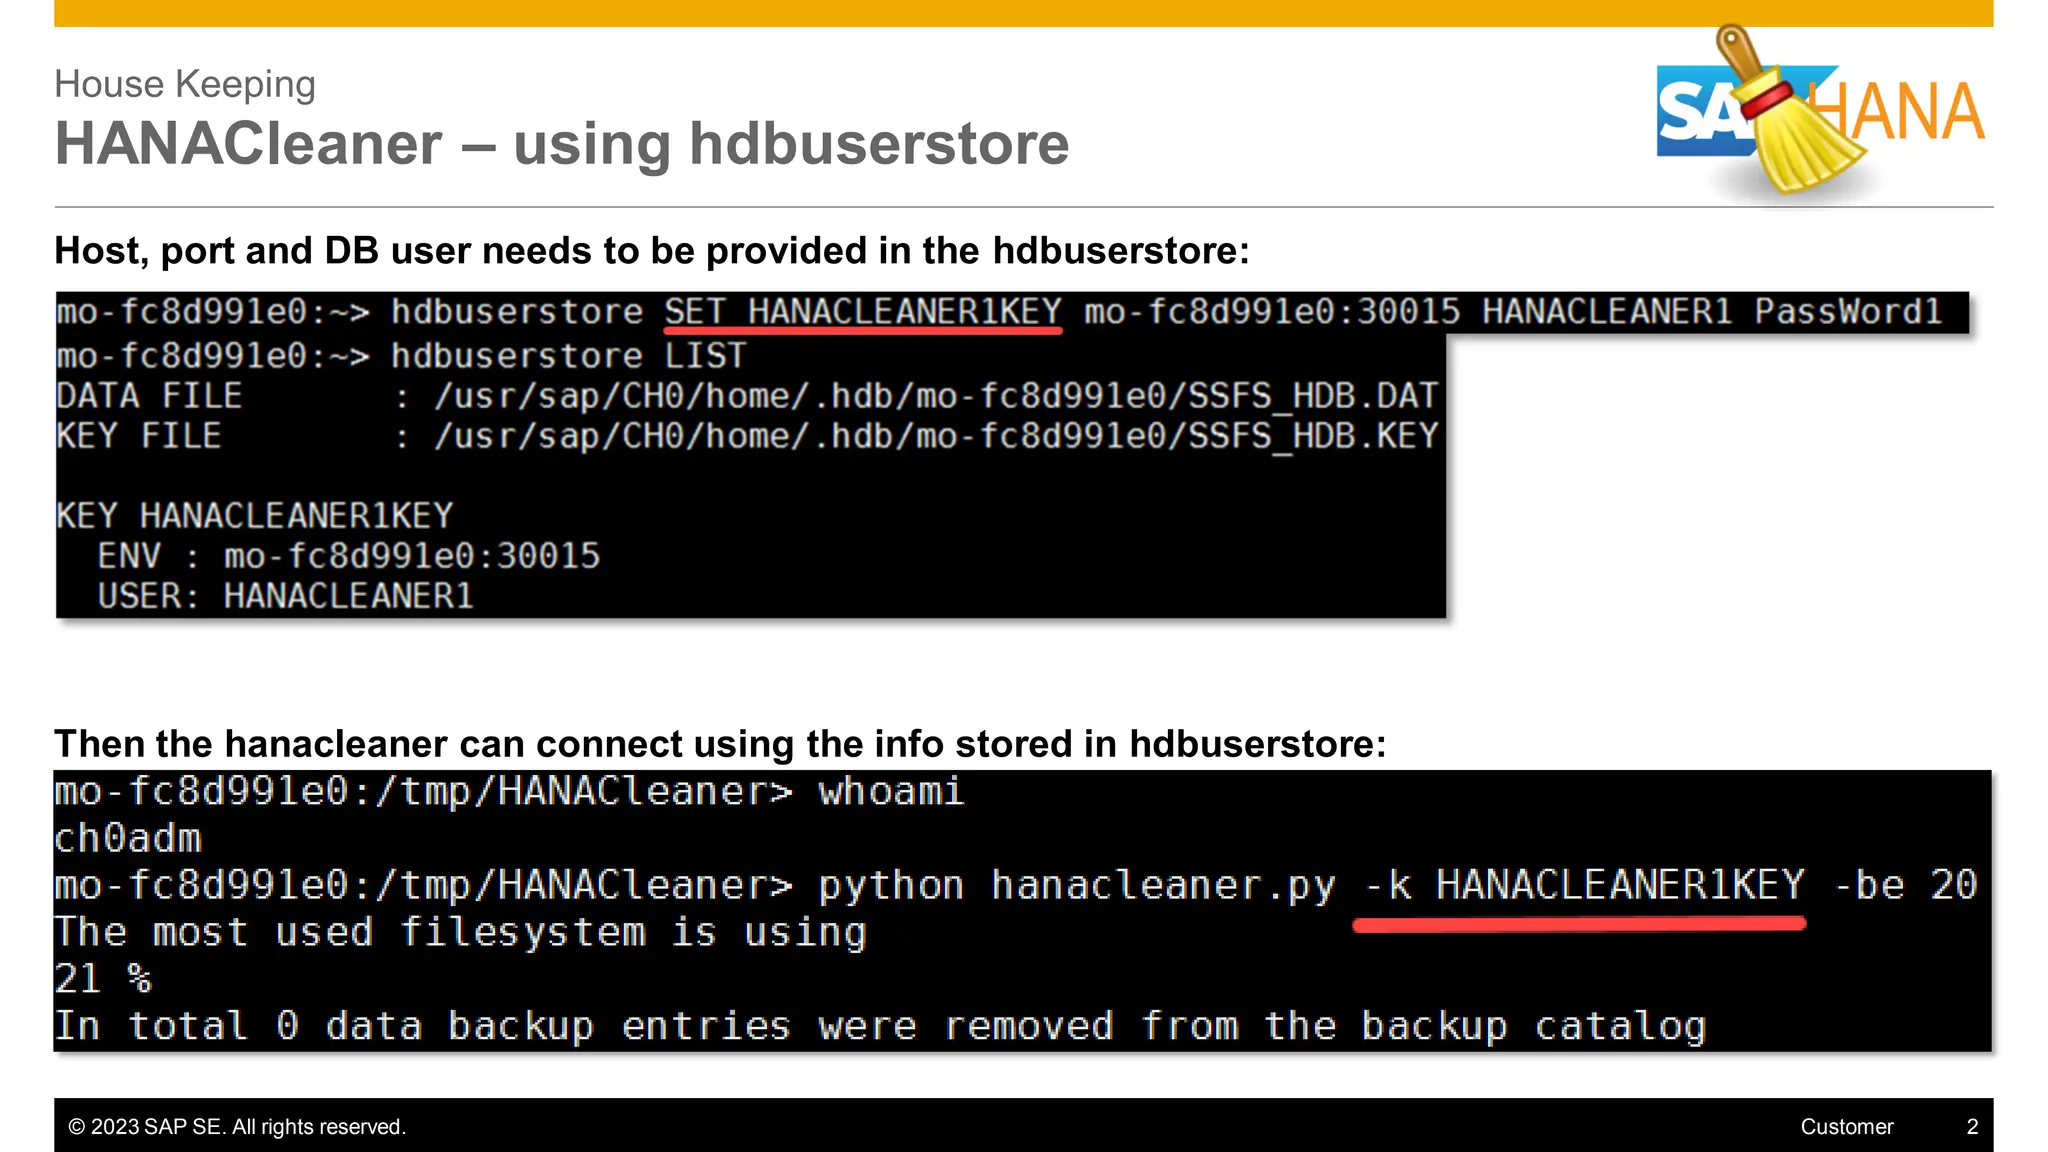Click the copyright 2023 SAP SE footer
This screenshot has height=1152, width=2048.
coord(237,1127)
